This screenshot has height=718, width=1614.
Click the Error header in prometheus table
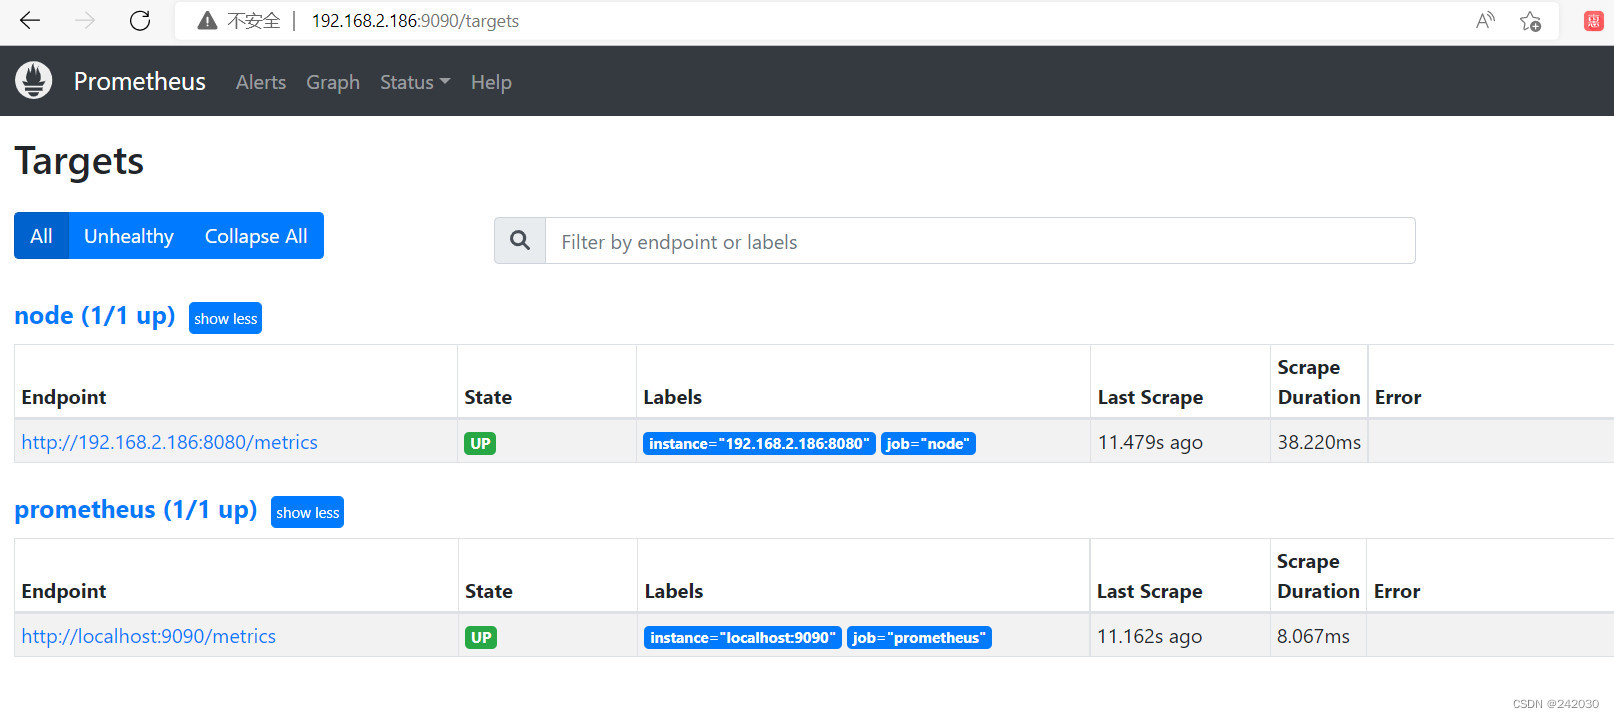coord(1397,591)
